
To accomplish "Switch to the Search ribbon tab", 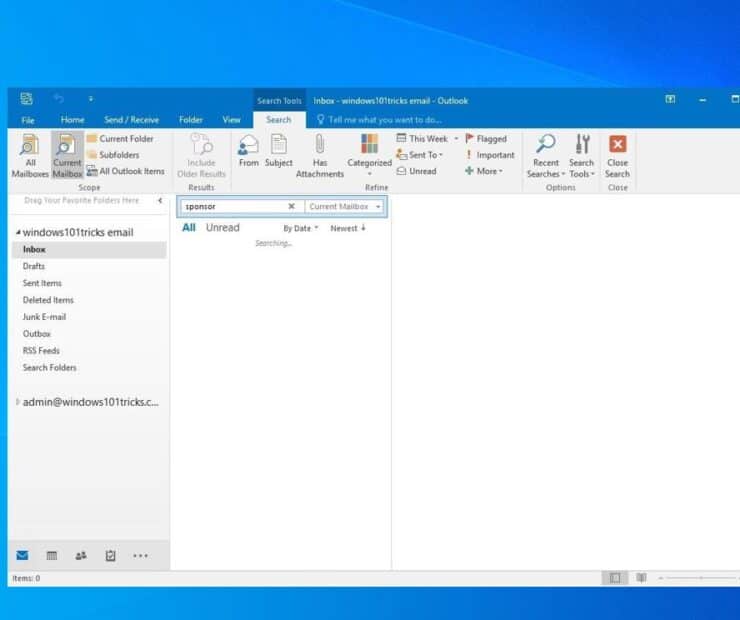I will (278, 120).
